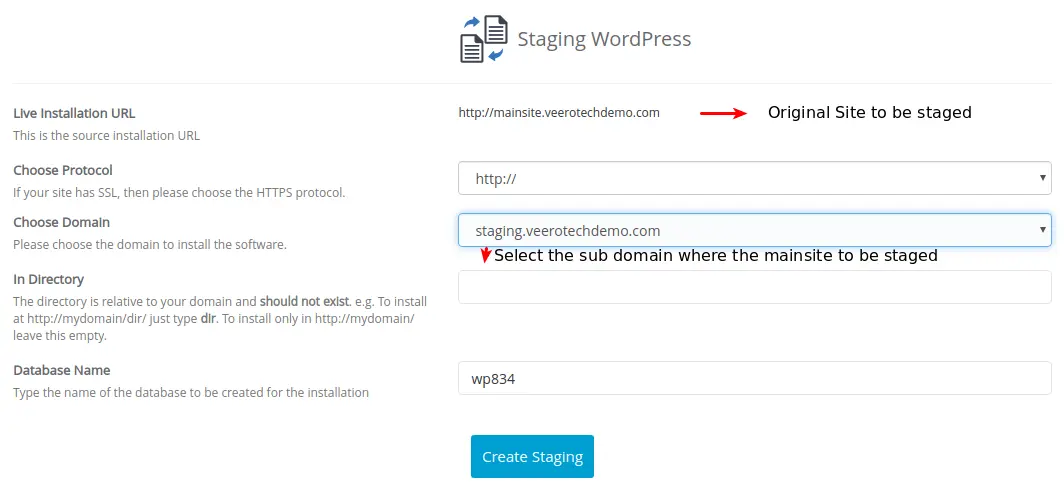Viewport: 1064px width, 498px height.
Task: Click the 'Original Site to be staged' note
Action: click(x=869, y=113)
